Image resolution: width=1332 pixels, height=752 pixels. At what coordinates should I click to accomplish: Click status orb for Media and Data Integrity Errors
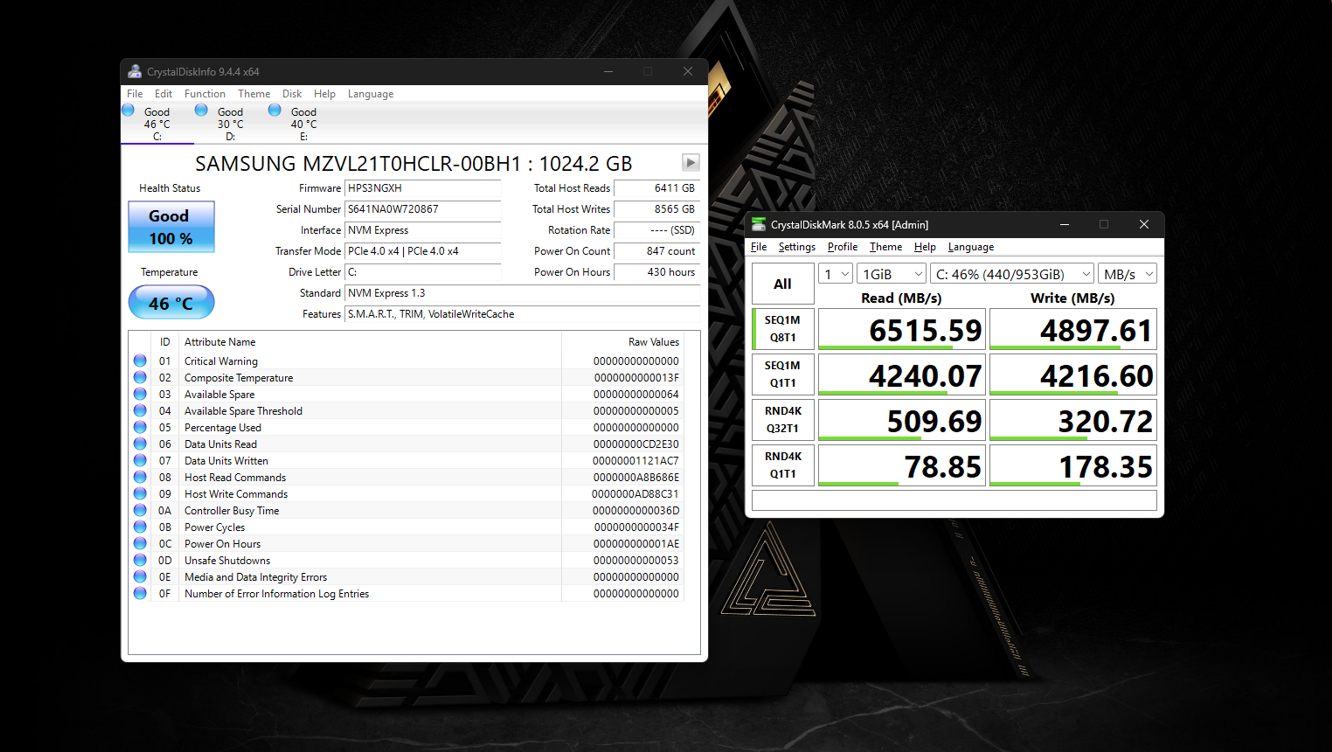(140, 576)
